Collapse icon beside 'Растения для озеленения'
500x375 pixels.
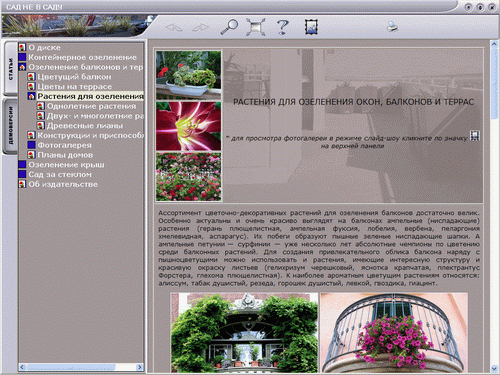(31, 96)
